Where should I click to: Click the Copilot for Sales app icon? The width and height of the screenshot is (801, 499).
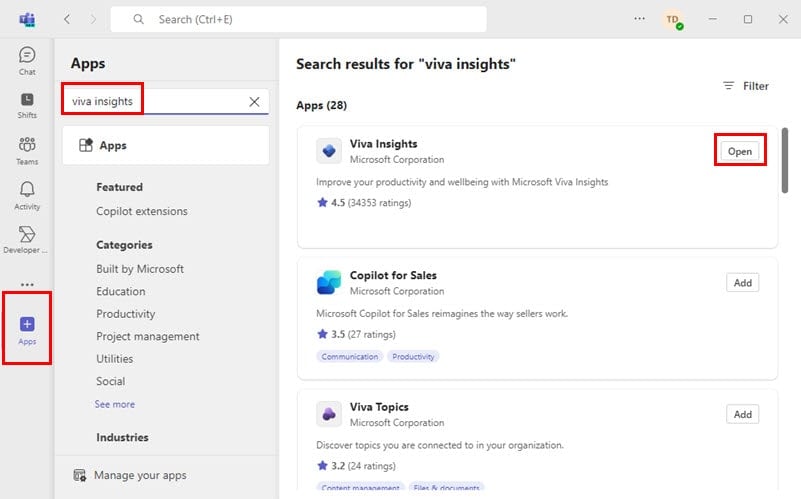329,282
